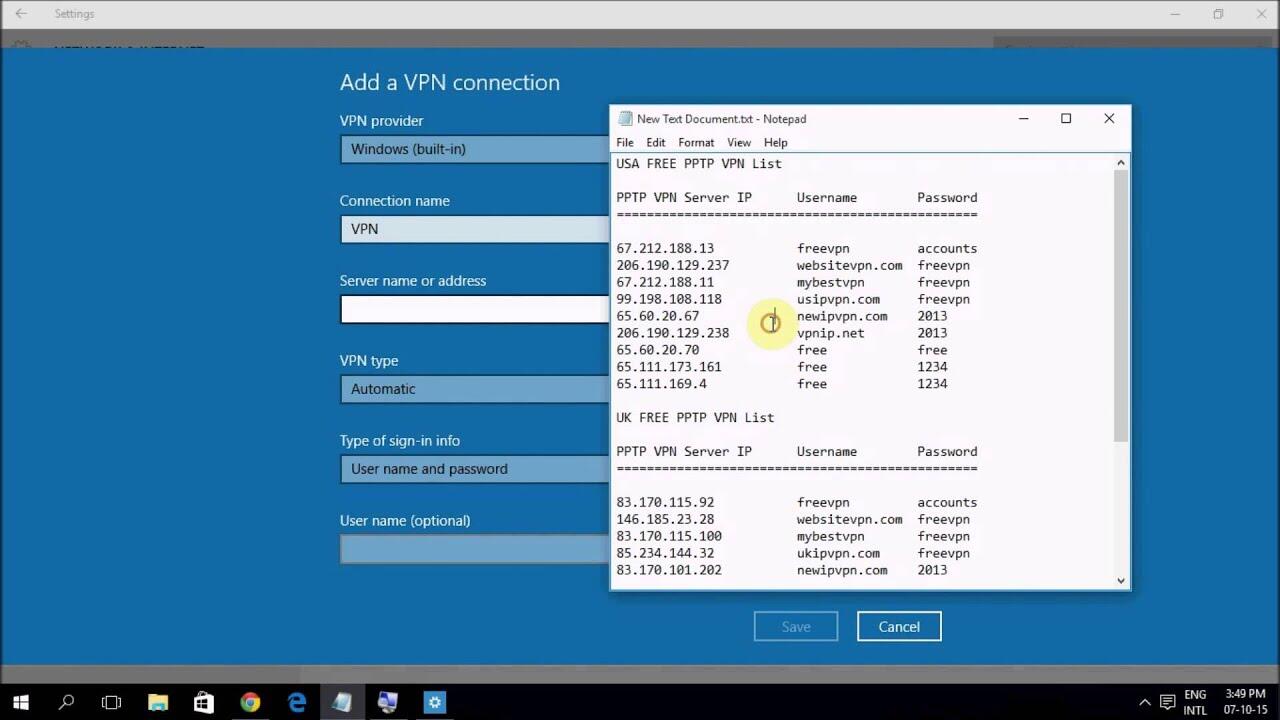Launch File Explorer from the taskbar
The image size is (1280, 720).
point(158,702)
